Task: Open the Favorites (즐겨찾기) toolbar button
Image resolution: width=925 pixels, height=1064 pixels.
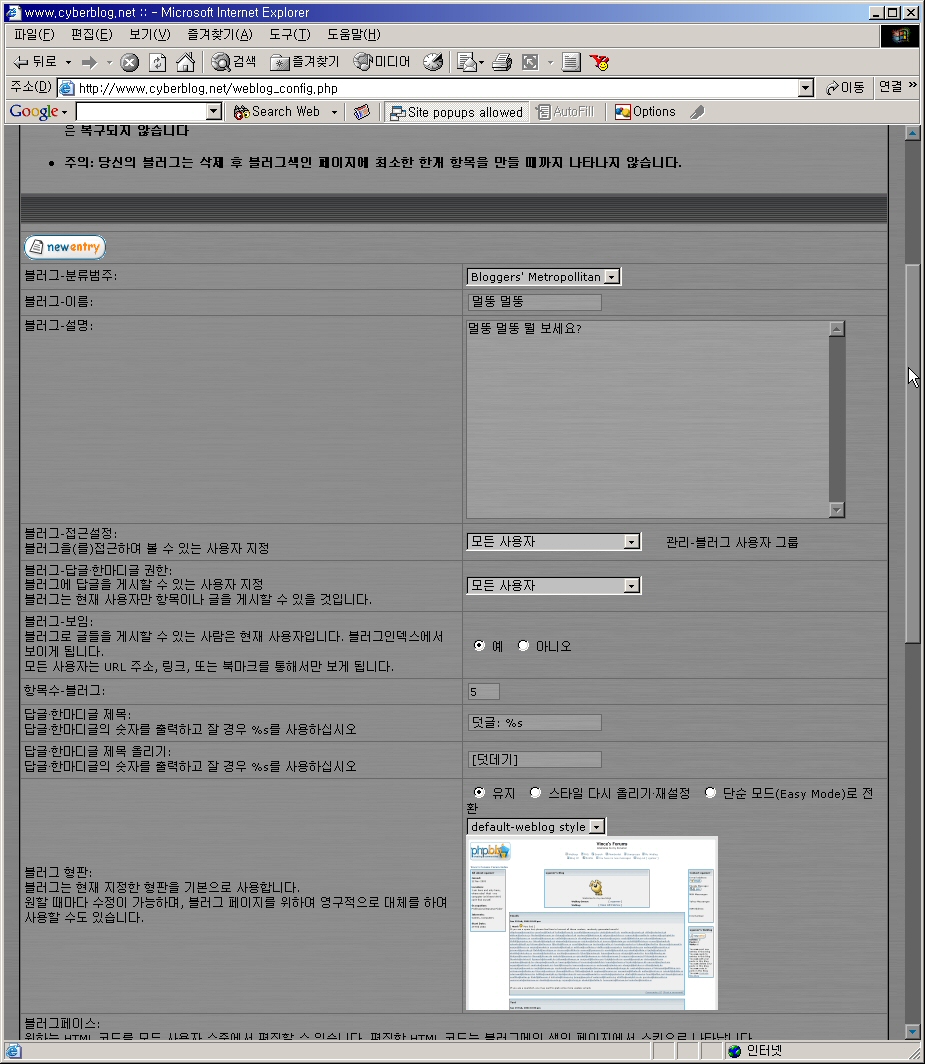Action: click(305, 62)
